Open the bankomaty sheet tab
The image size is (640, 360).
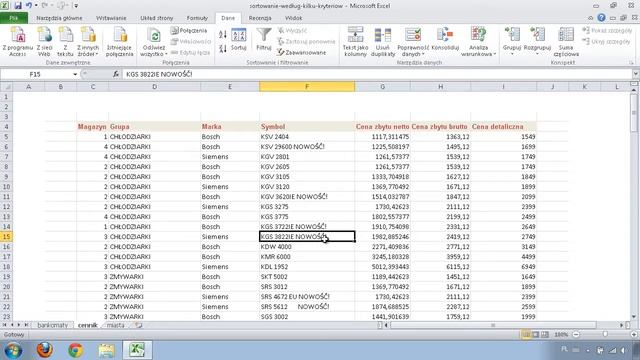click(x=52, y=325)
